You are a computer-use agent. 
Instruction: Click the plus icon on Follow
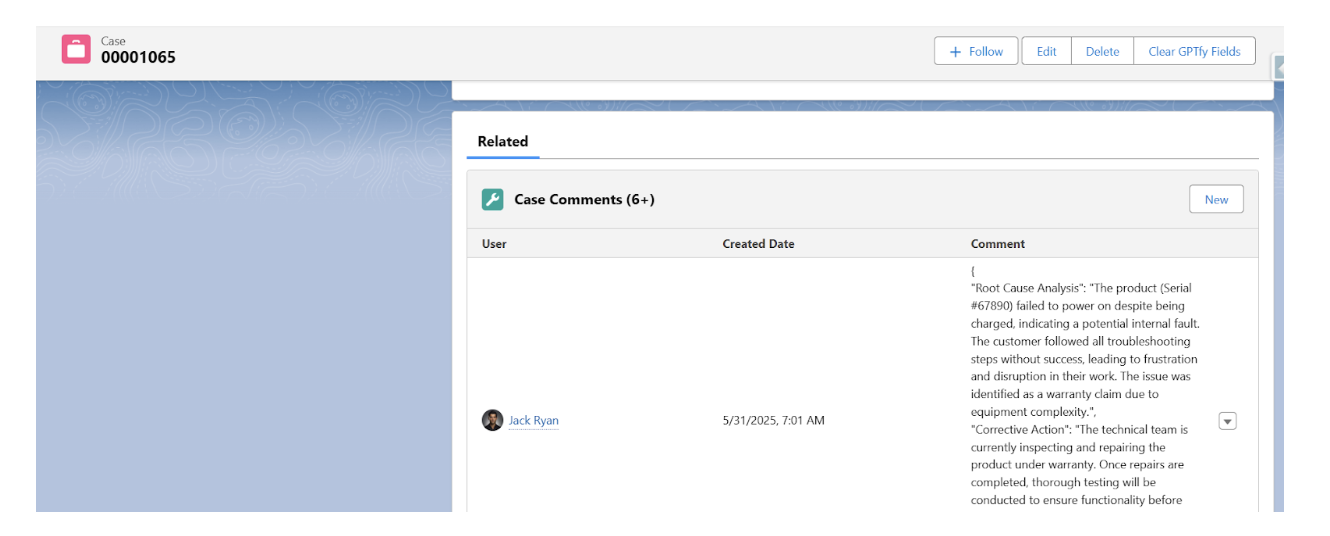pyautogui.click(x=955, y=51)
